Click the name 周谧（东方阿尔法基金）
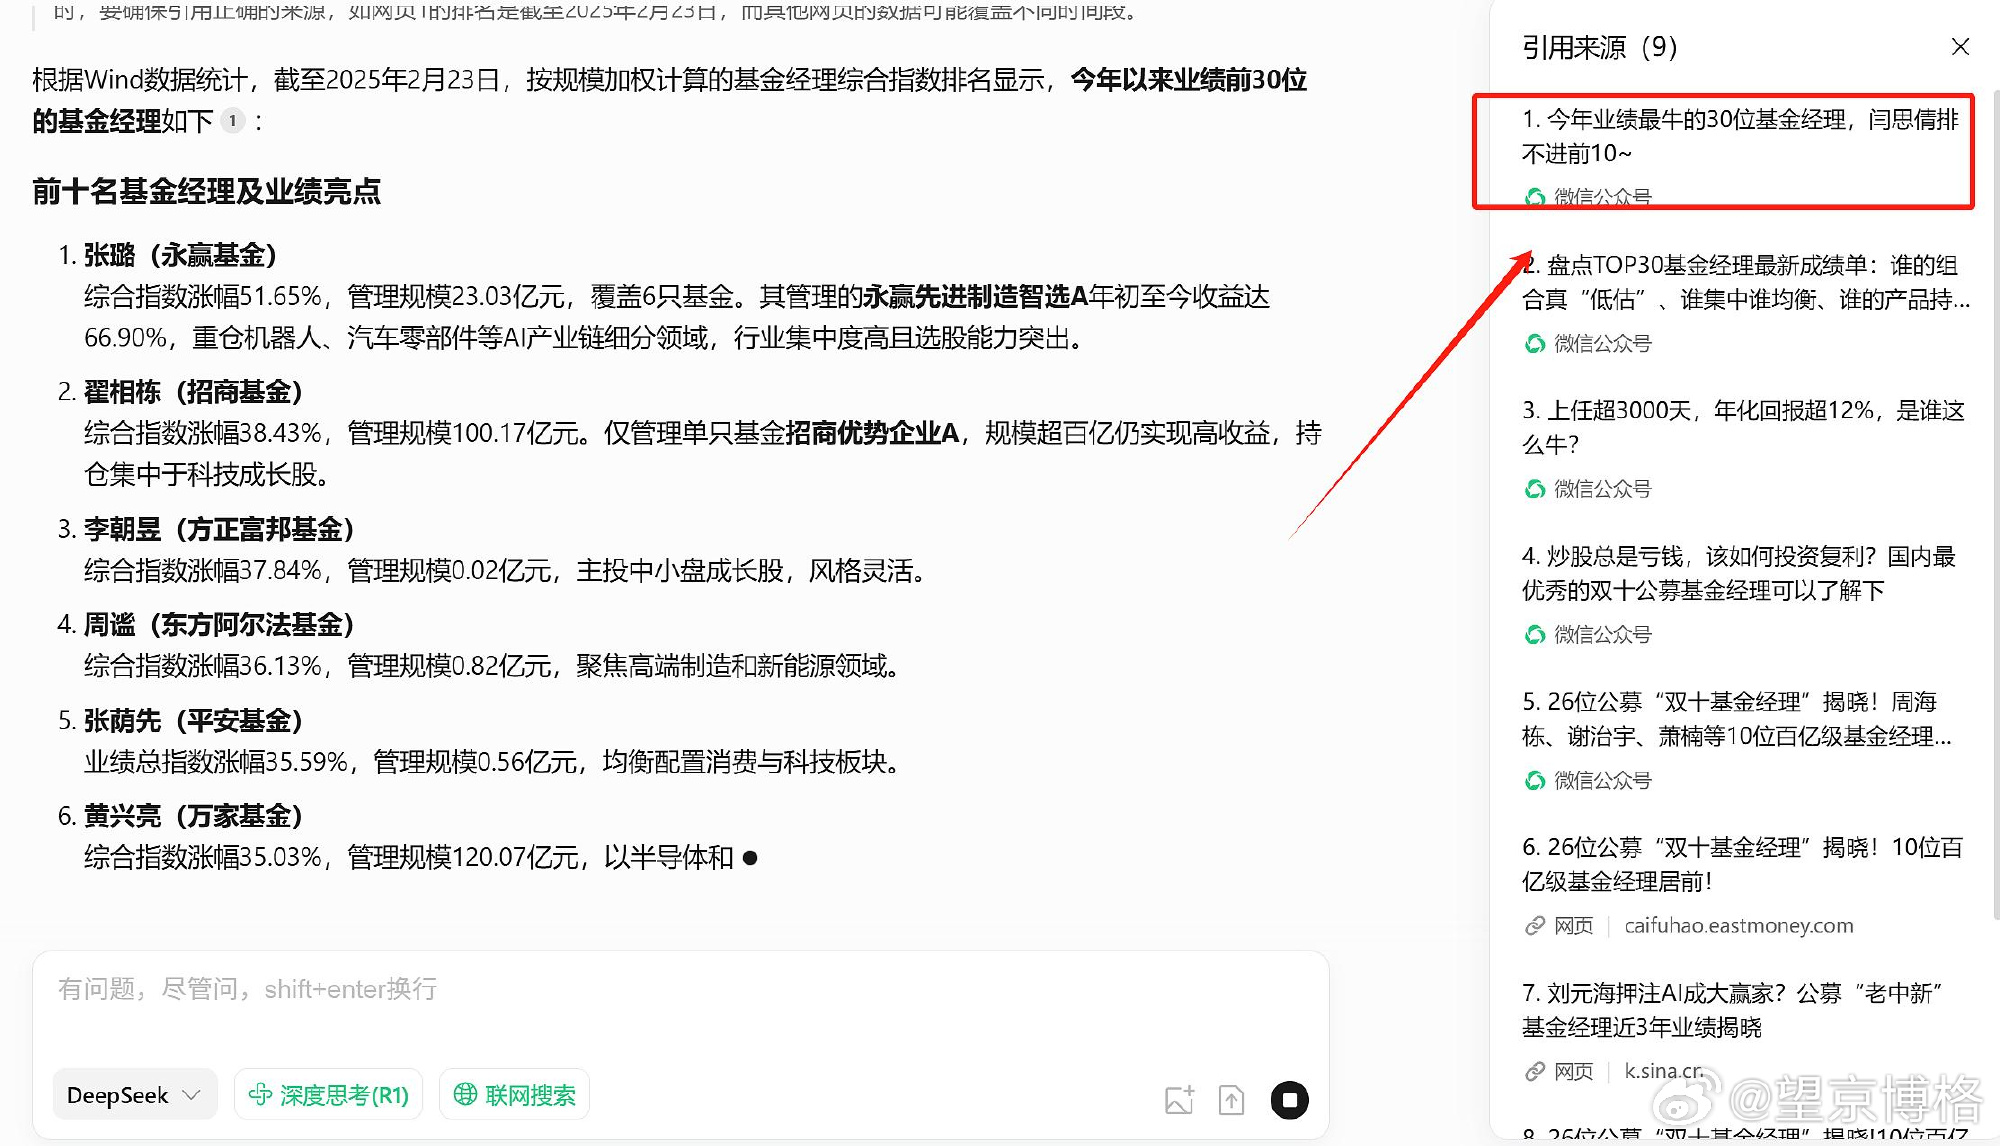This screenshot has width=2000, height=1146. point(220,625)
